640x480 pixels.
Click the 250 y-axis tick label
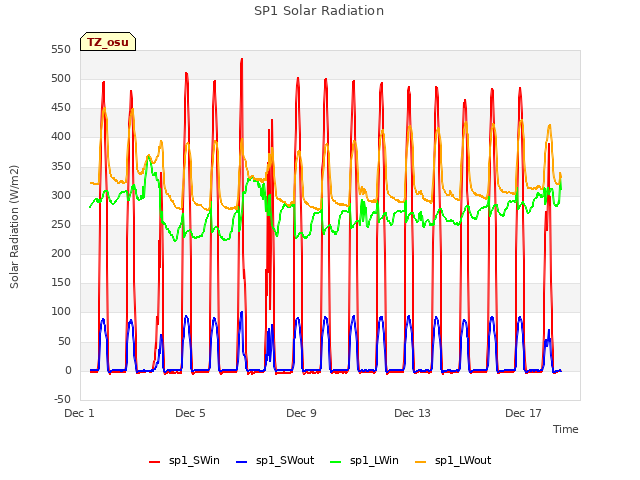[61, 224]
